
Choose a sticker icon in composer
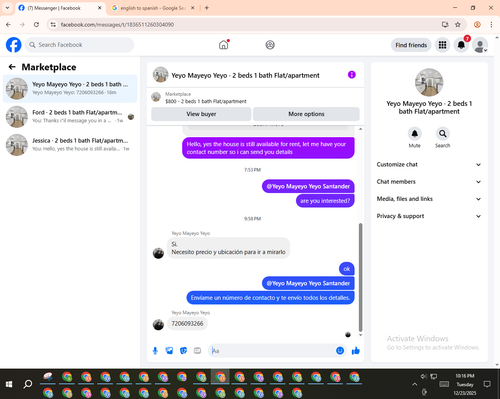(x=183, y=351)
